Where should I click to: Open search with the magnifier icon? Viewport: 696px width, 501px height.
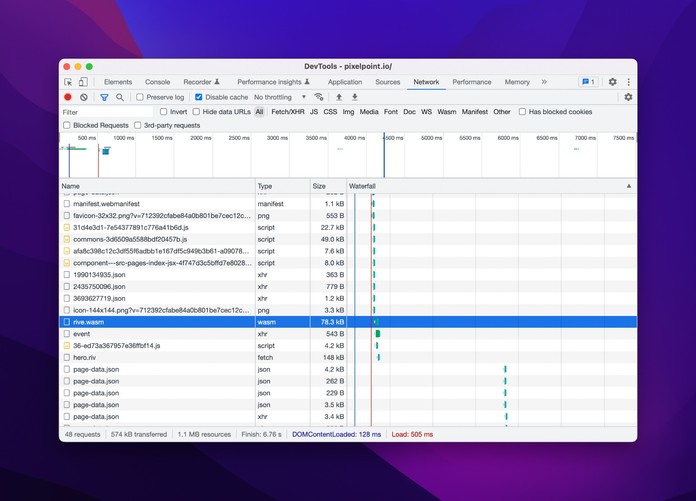[x=120, y=97]
